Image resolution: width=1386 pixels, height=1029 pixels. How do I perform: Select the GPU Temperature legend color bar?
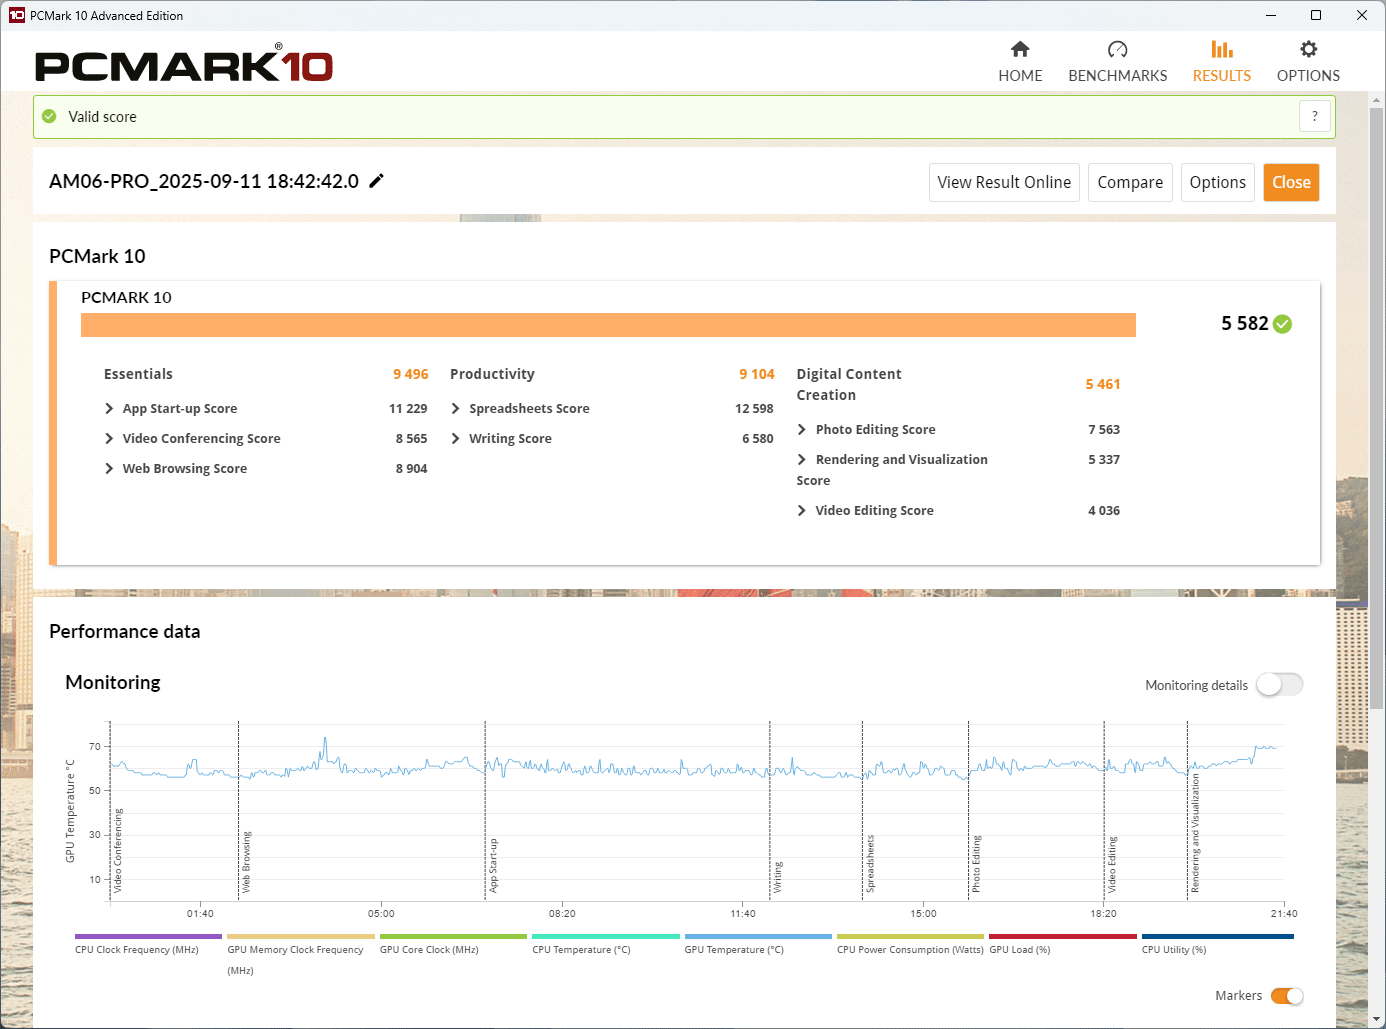[758, 937]
